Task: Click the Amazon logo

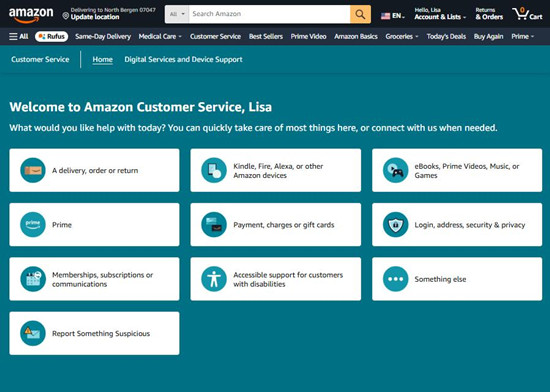Action: [31, 15]
